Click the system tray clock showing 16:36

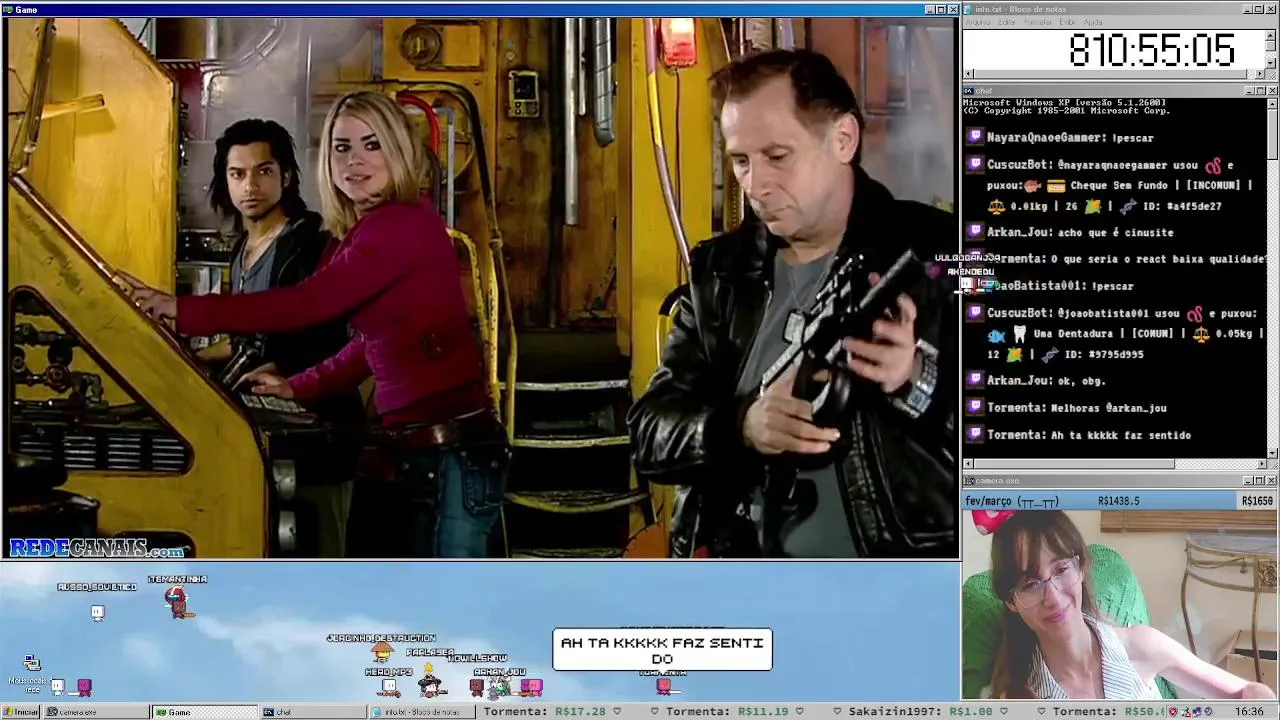click(x=1249, y=712)
